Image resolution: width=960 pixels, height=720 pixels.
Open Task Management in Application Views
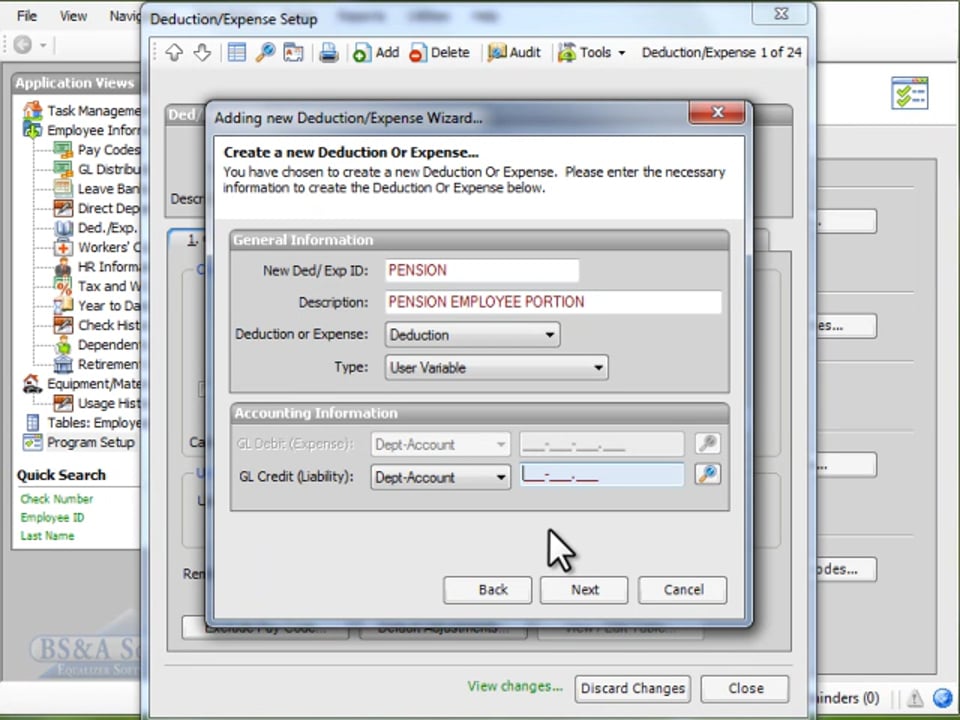point(81,111)
